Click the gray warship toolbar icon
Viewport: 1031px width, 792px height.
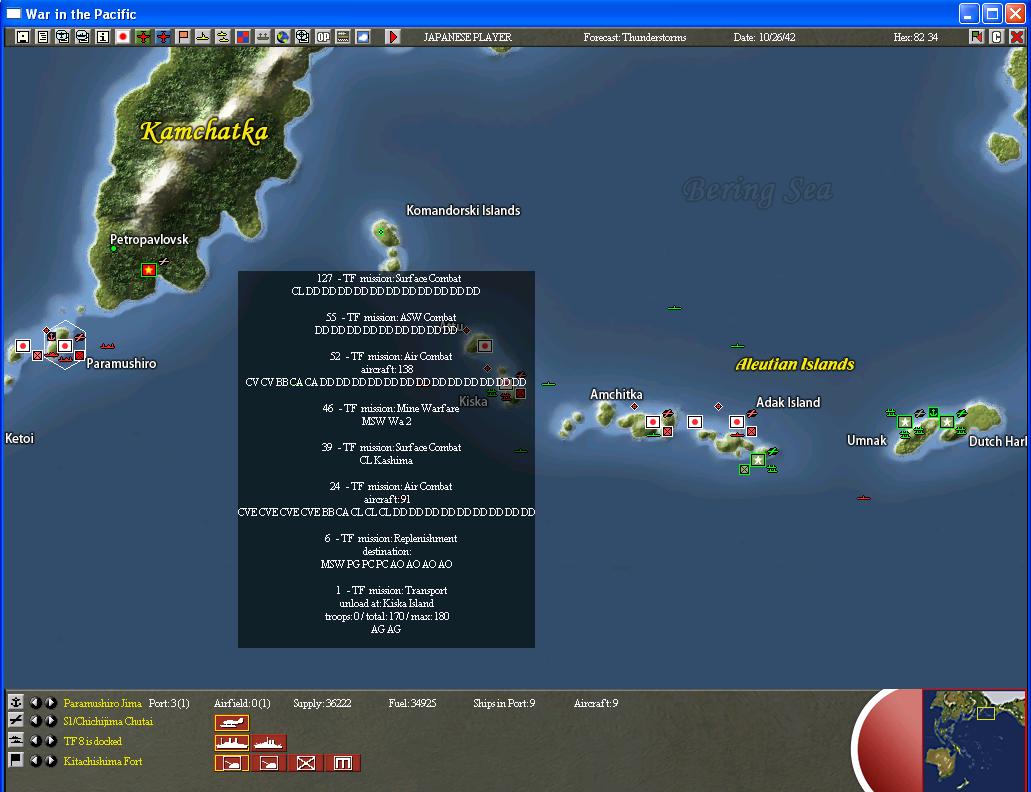(262, 37)
